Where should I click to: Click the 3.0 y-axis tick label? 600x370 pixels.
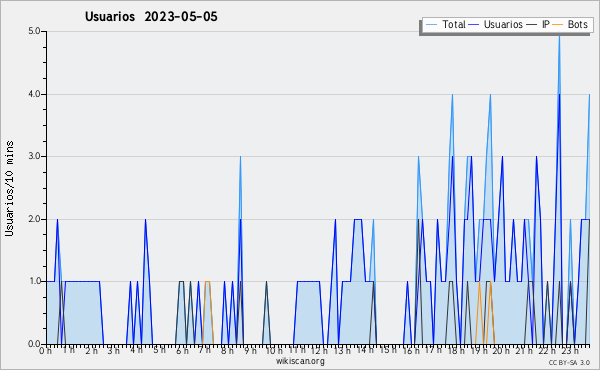click(34, 156)
